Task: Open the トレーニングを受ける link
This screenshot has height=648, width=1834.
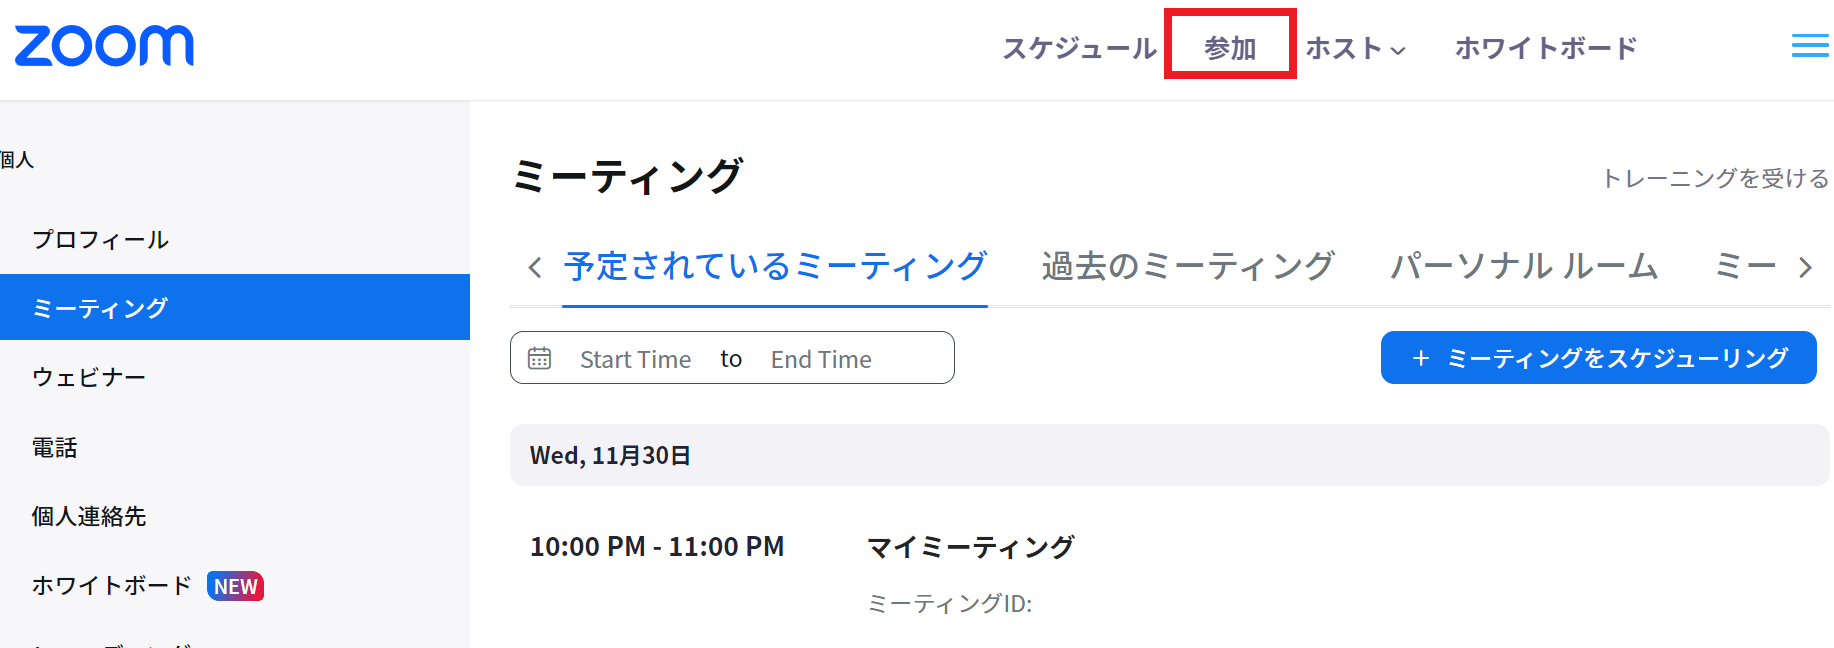Action: pyautogui.click(x=1714, y=178)
